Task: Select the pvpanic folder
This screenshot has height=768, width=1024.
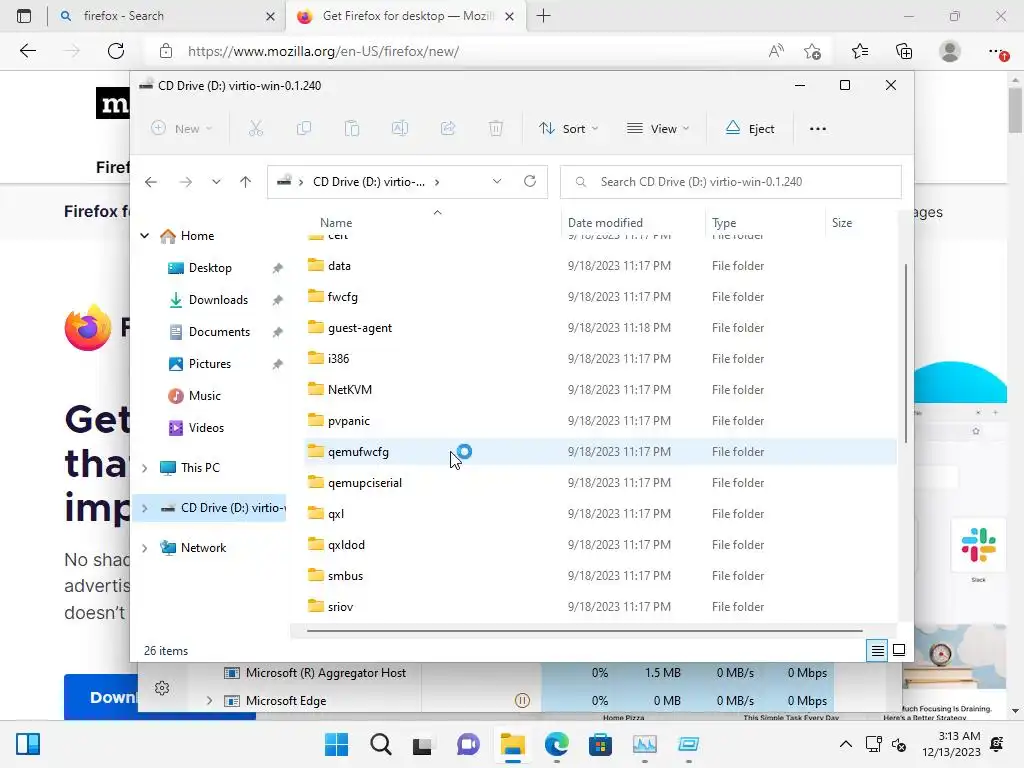Action: click(x=348, y=421)
